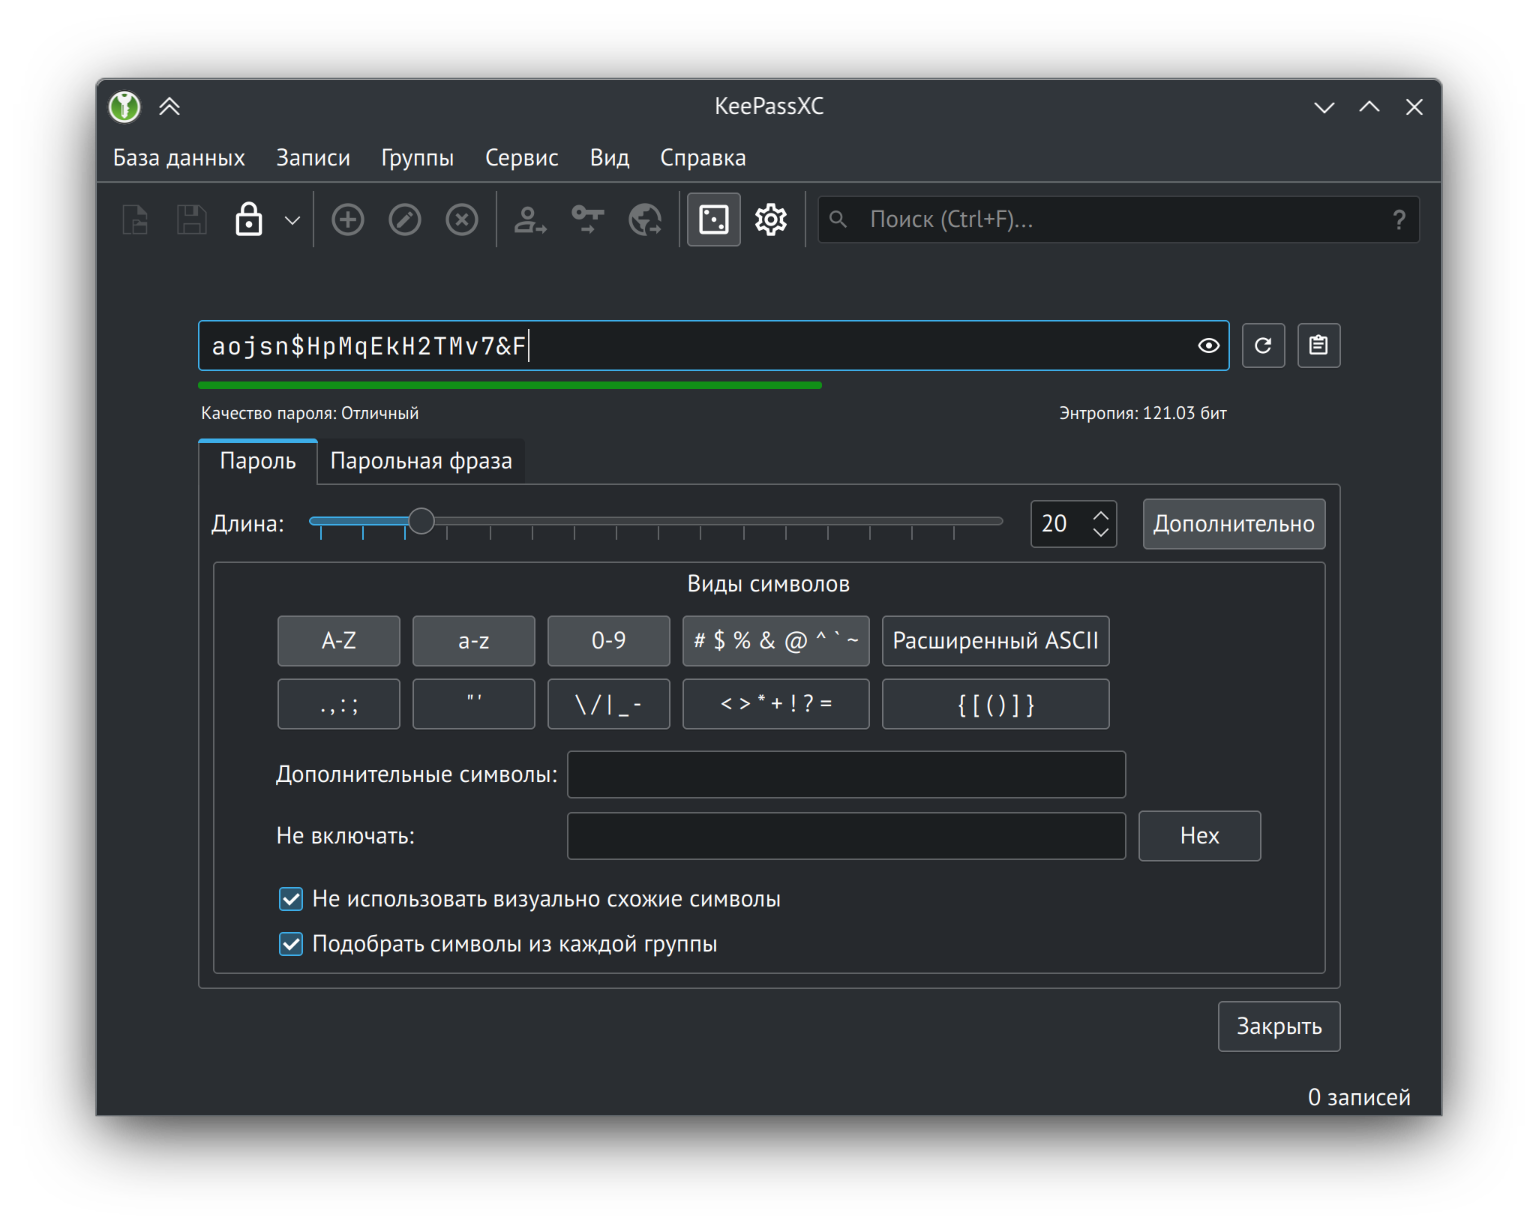Click the edit entry pencil icon
Viewport: 1539px width, 1230px height.
coord(405,219)
